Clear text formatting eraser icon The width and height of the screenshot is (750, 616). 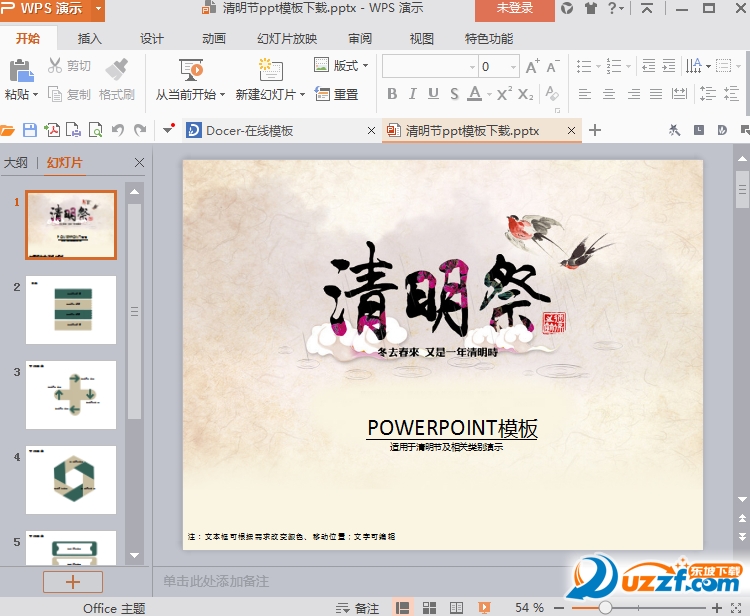click(552, 94)
